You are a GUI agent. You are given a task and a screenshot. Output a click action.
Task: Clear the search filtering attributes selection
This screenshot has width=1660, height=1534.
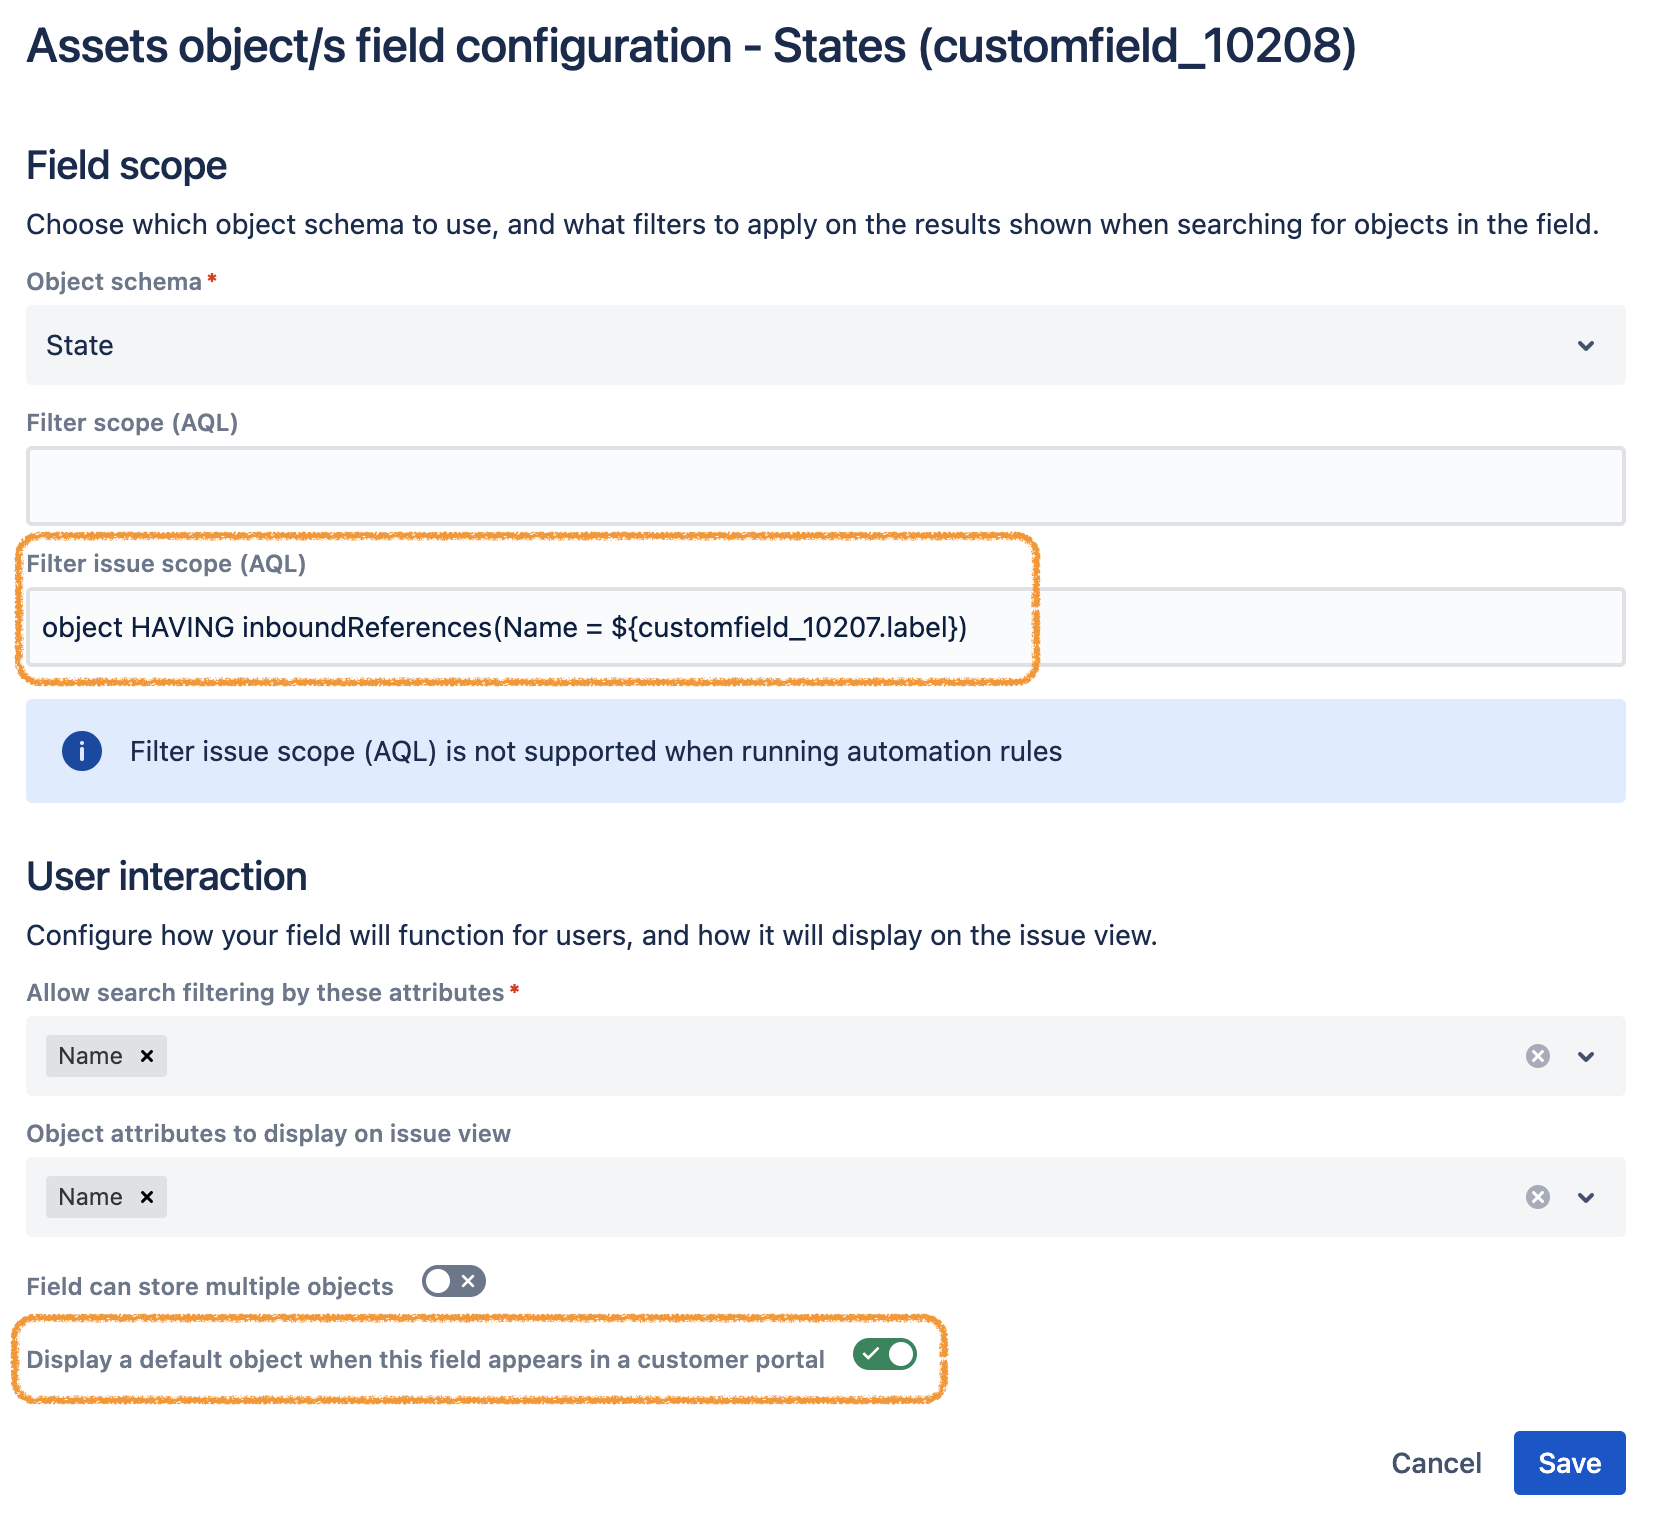[1537, 1055]
